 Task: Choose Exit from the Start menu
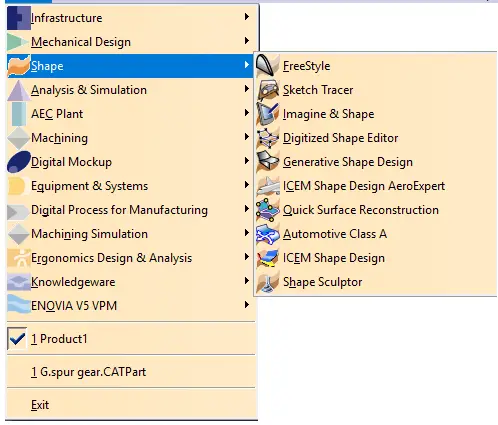point(131,405)
